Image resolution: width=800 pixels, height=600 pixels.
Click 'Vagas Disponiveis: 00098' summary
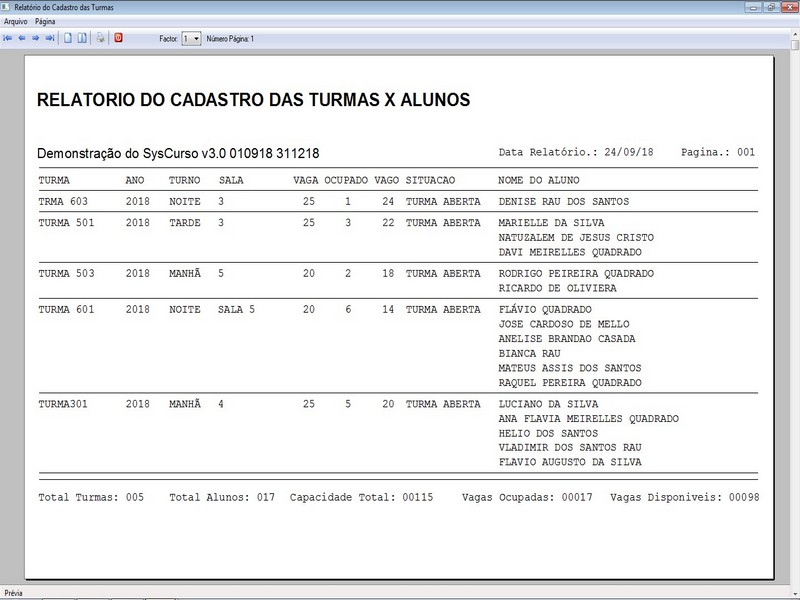pos(685,497)
